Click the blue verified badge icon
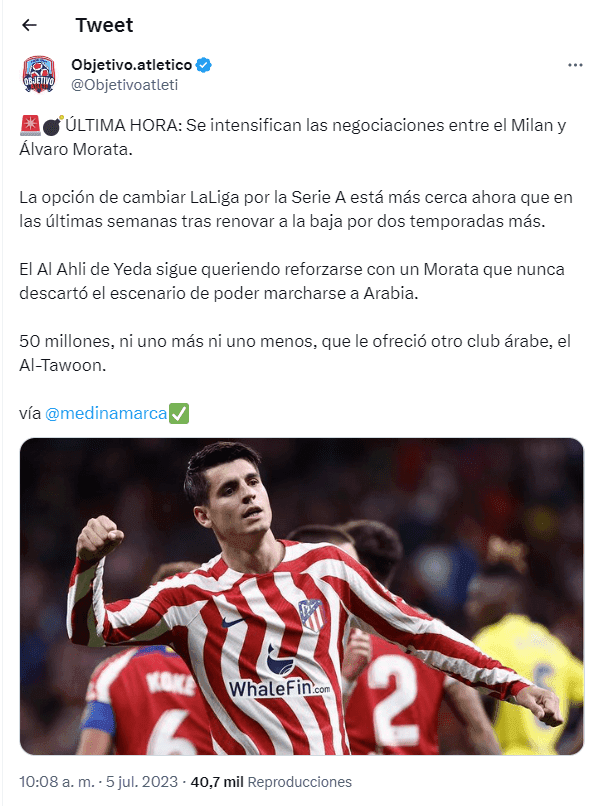This screenshot has height=806, width=601. [204, 65]
